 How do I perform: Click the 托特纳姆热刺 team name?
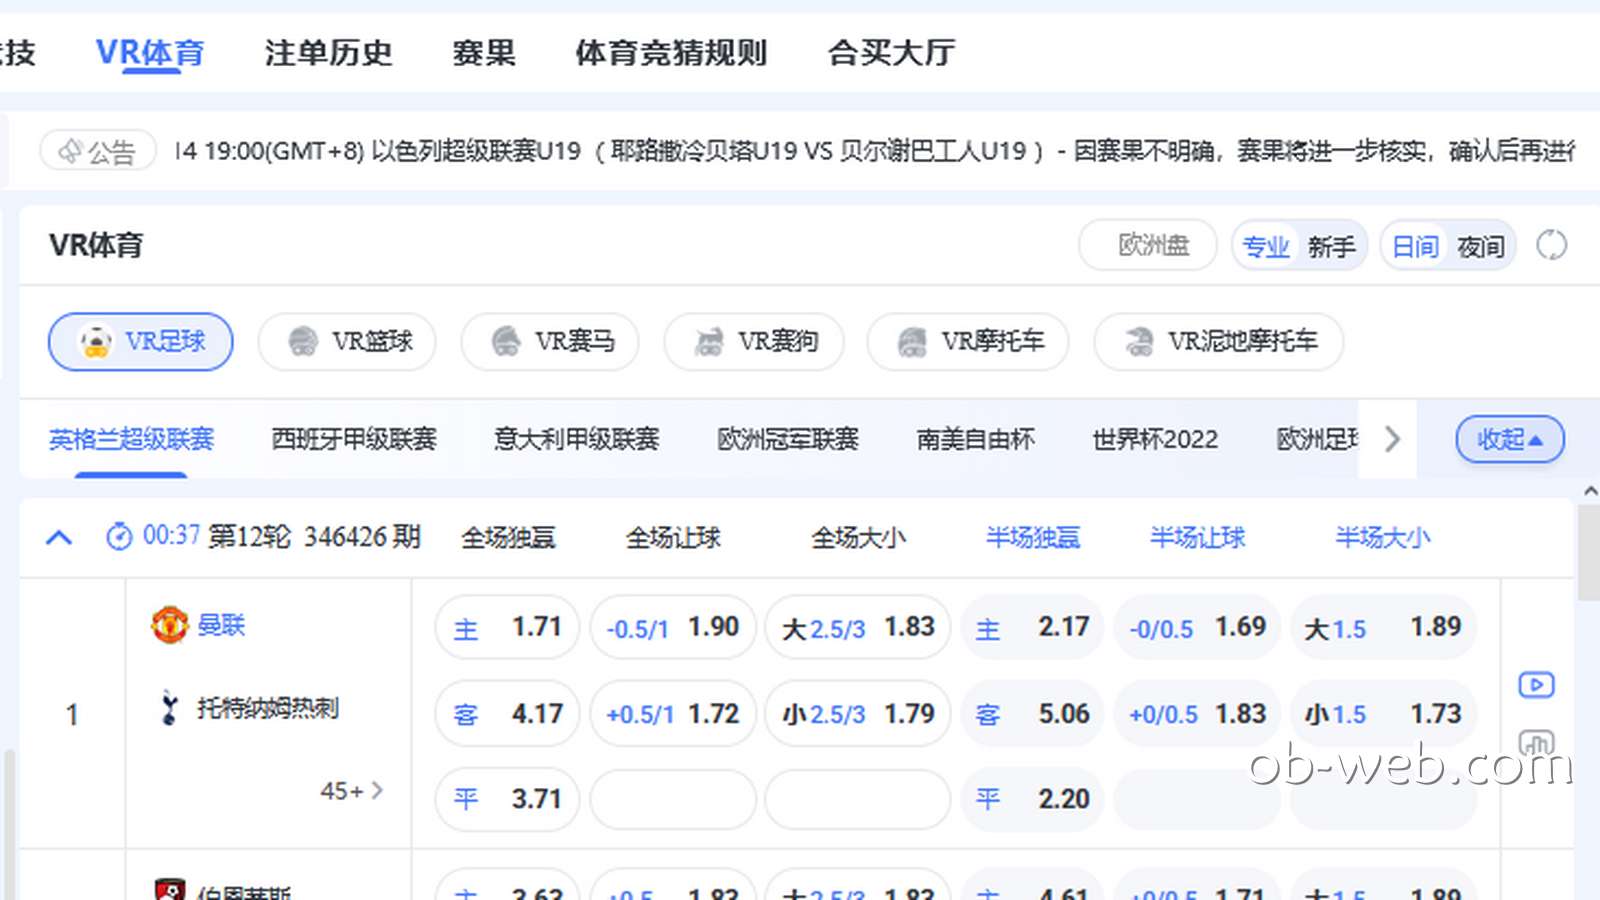[268, 708]
